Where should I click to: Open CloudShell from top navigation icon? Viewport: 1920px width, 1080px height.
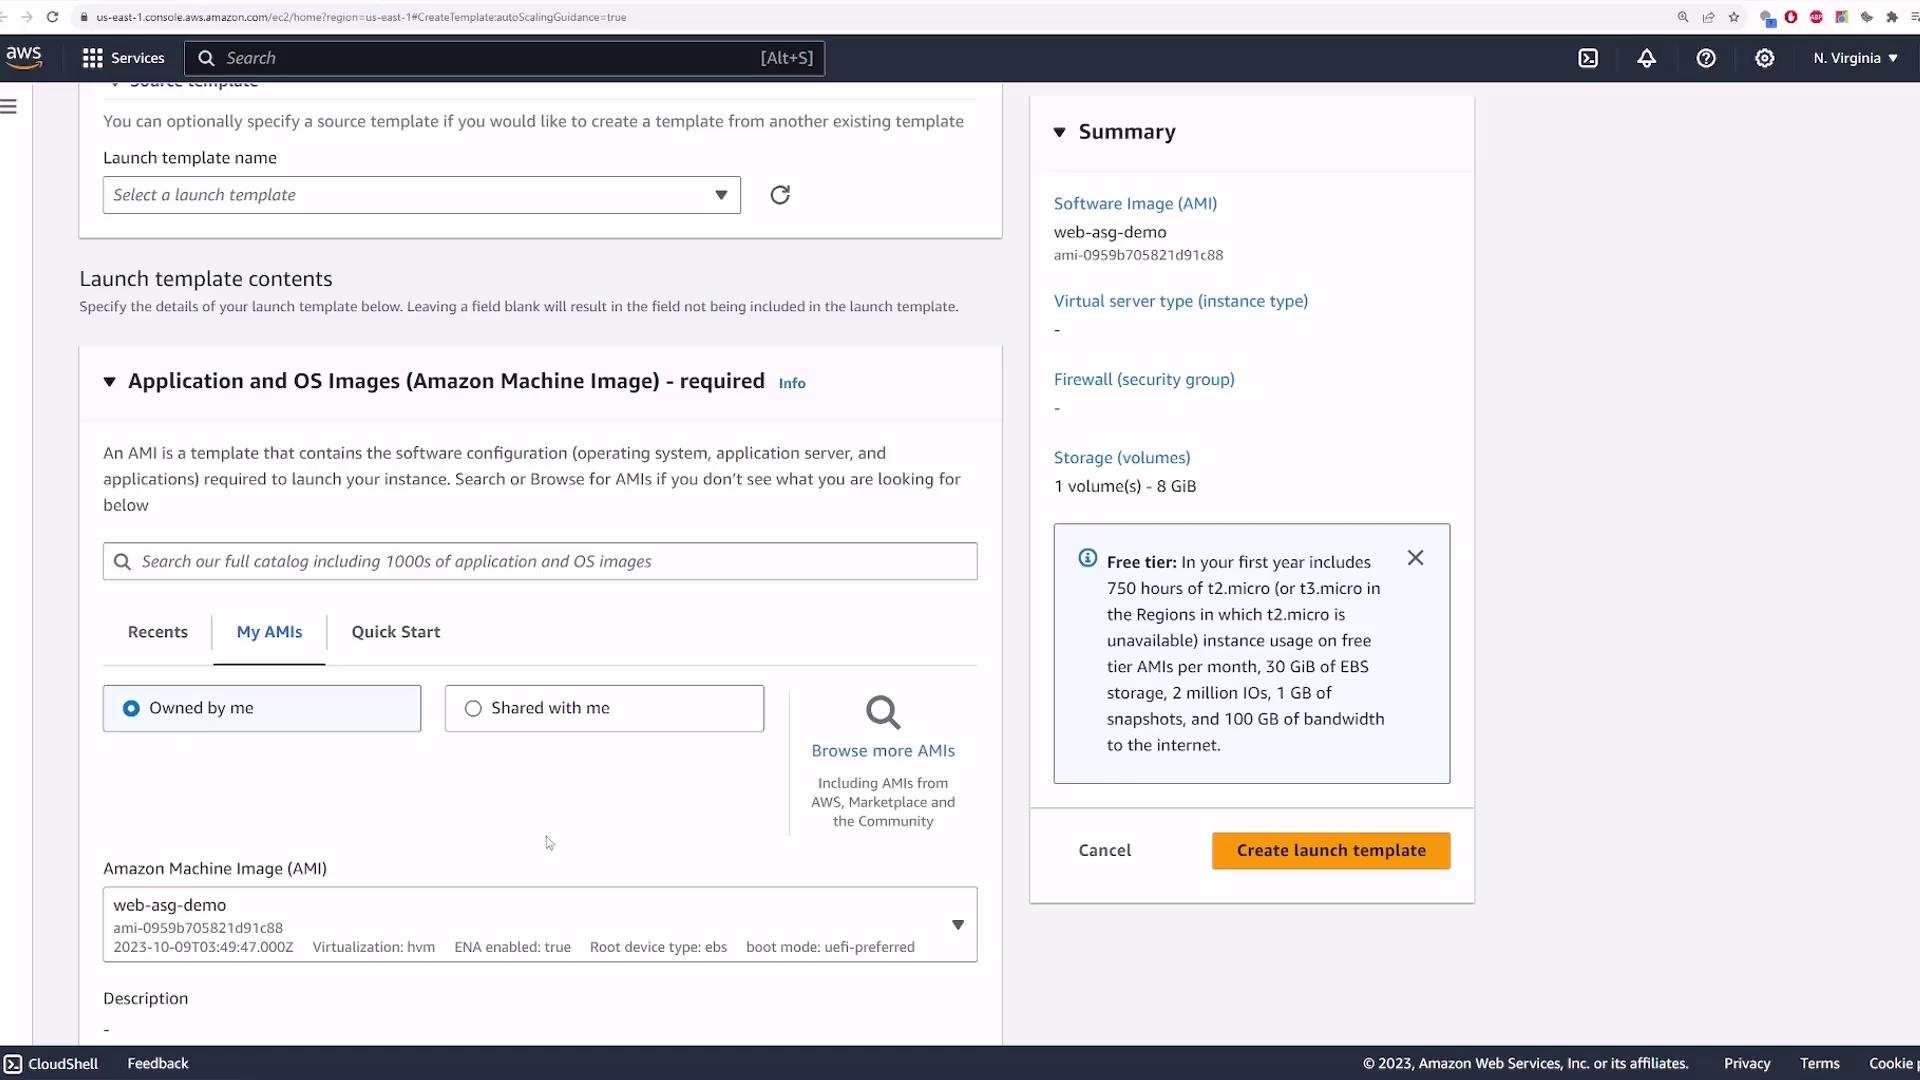(x=1588, y=58)
